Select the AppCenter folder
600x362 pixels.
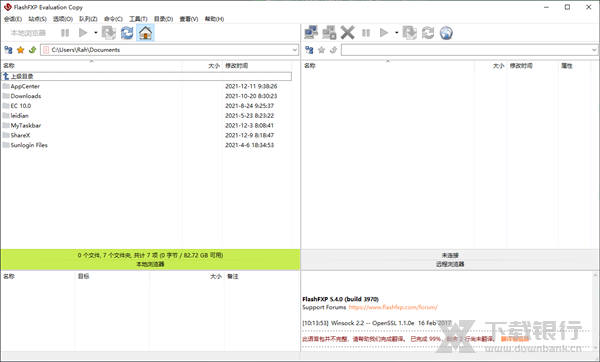[x=25, y=86]
